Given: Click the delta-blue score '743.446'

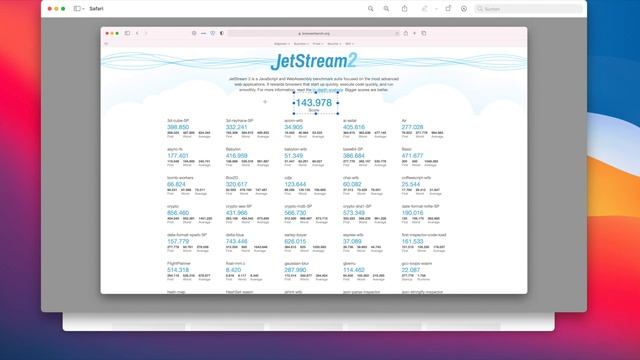Looking at the screenshot, I should [x=236, y=242].
